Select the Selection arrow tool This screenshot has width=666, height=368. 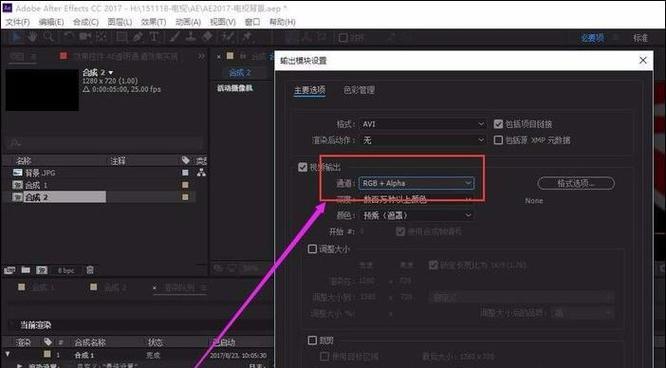coord(16,37)
